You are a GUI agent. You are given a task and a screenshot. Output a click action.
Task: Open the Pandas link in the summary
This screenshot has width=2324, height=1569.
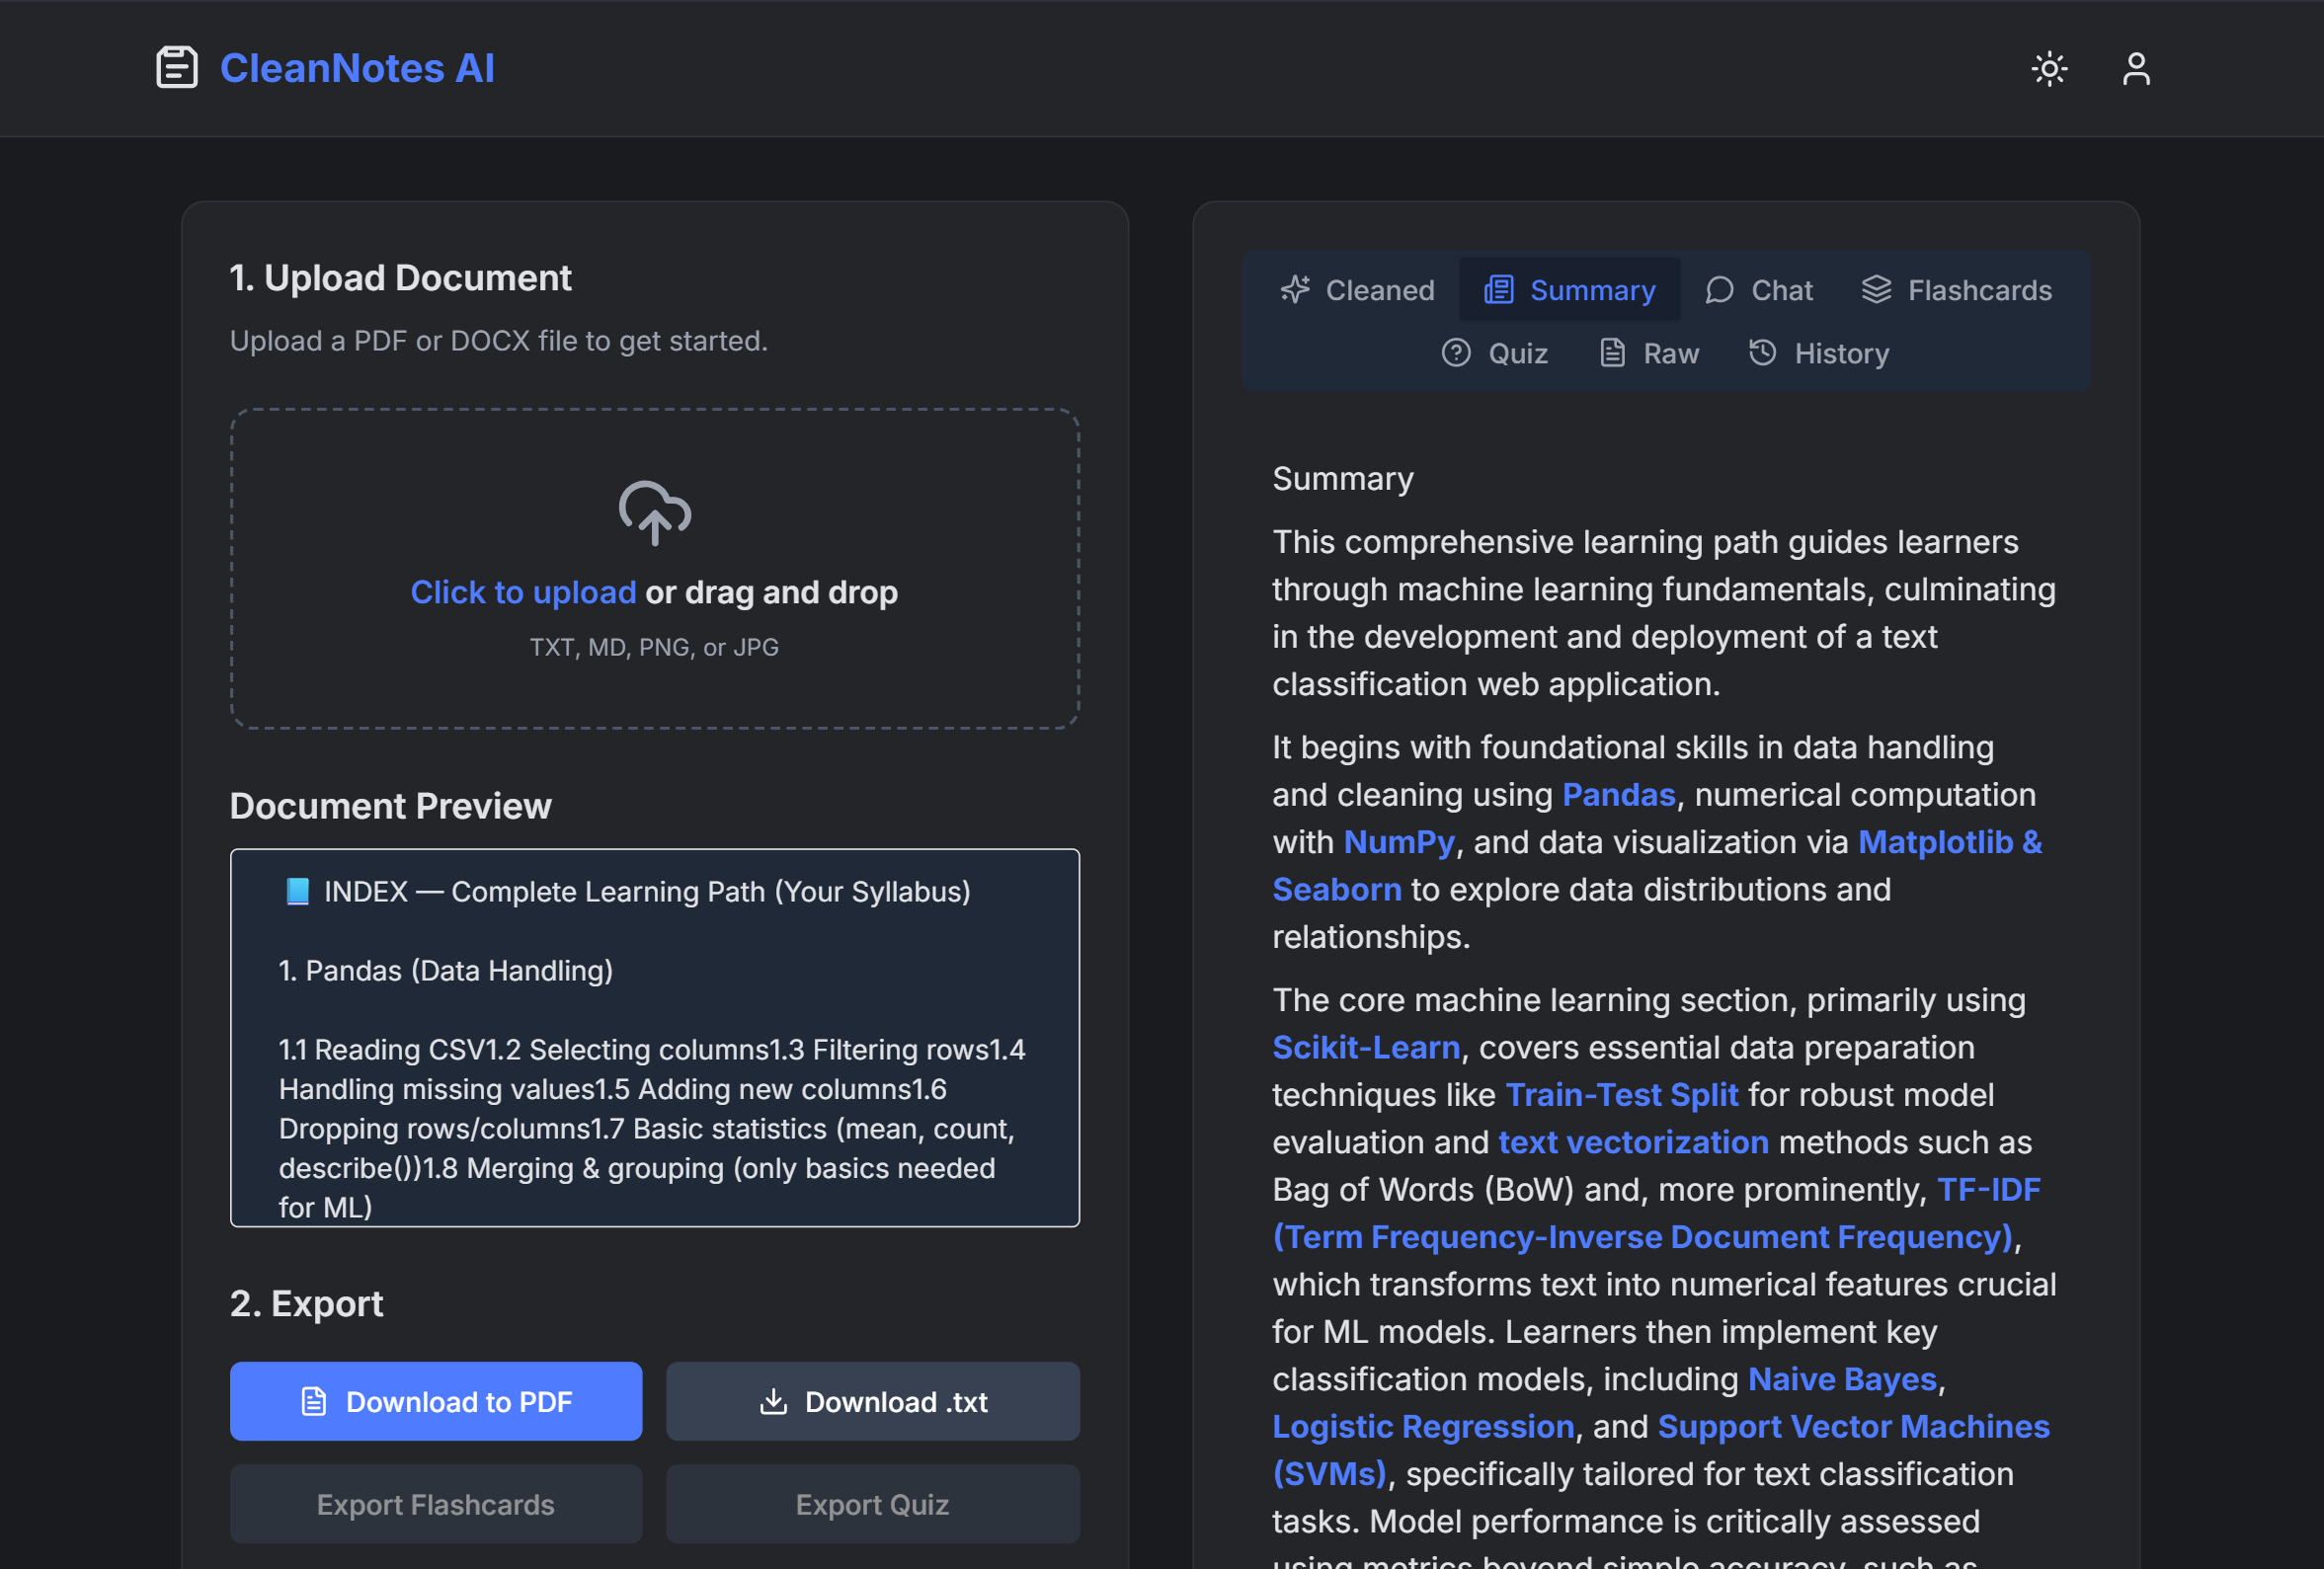1618,794
